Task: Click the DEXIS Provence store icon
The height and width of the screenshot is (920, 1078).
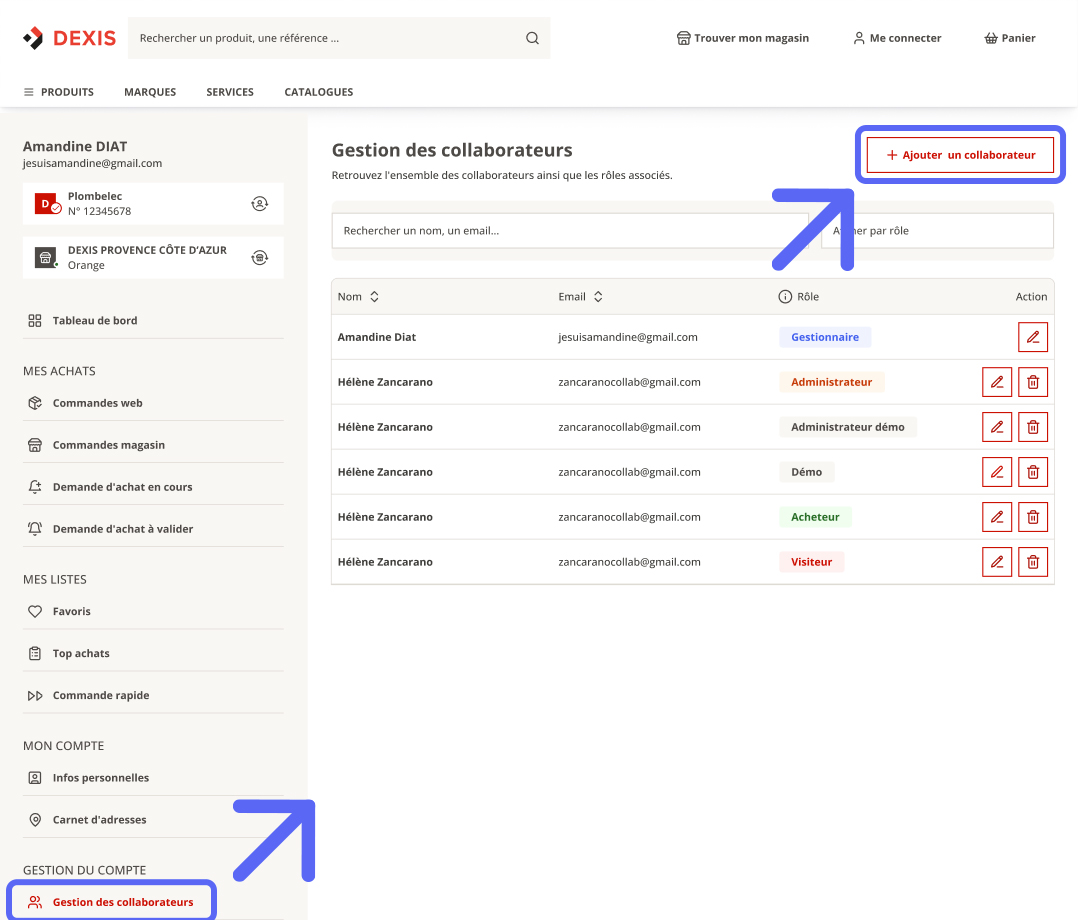Action: point(46,258)
